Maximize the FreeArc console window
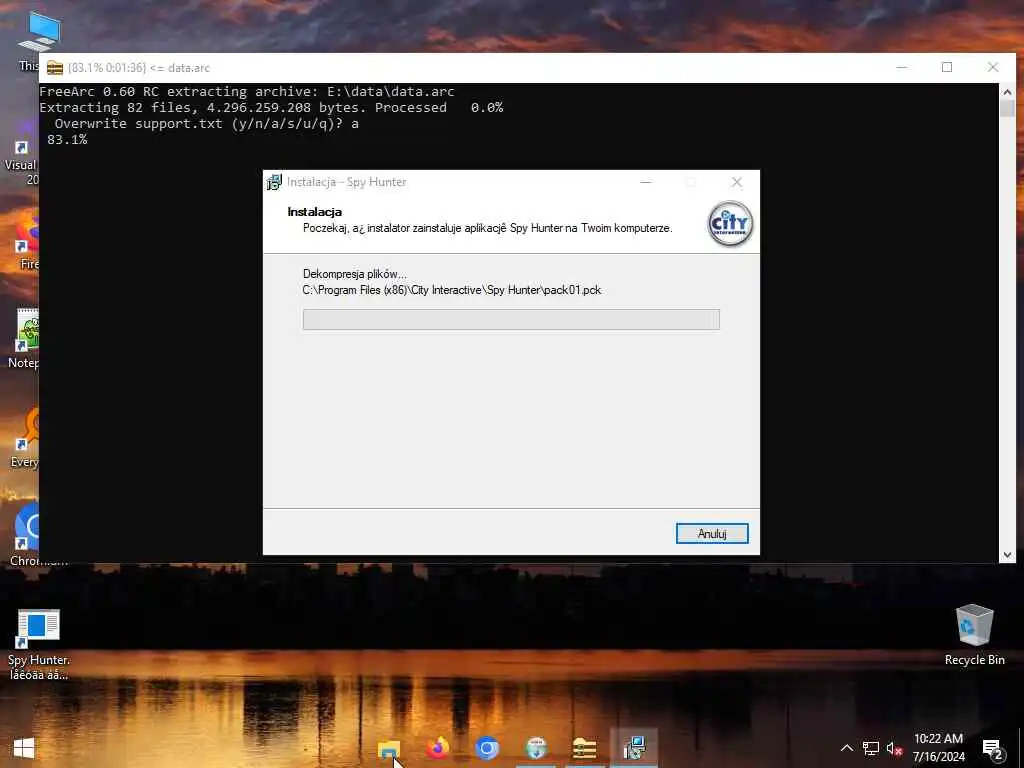Viewport: 1024px width, 768px height. [947, 67]
